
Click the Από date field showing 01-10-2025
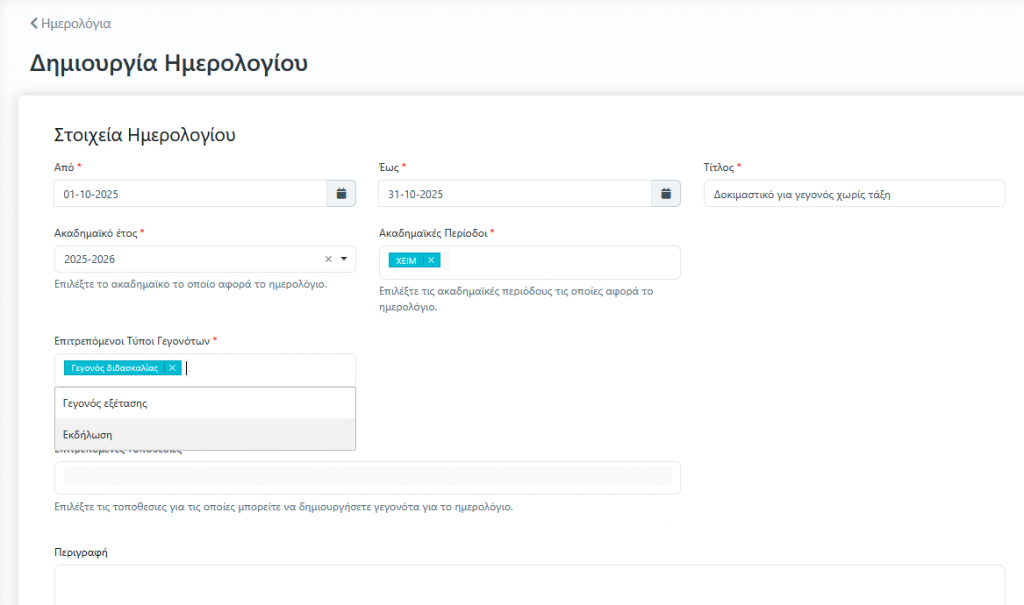(190, 194)
